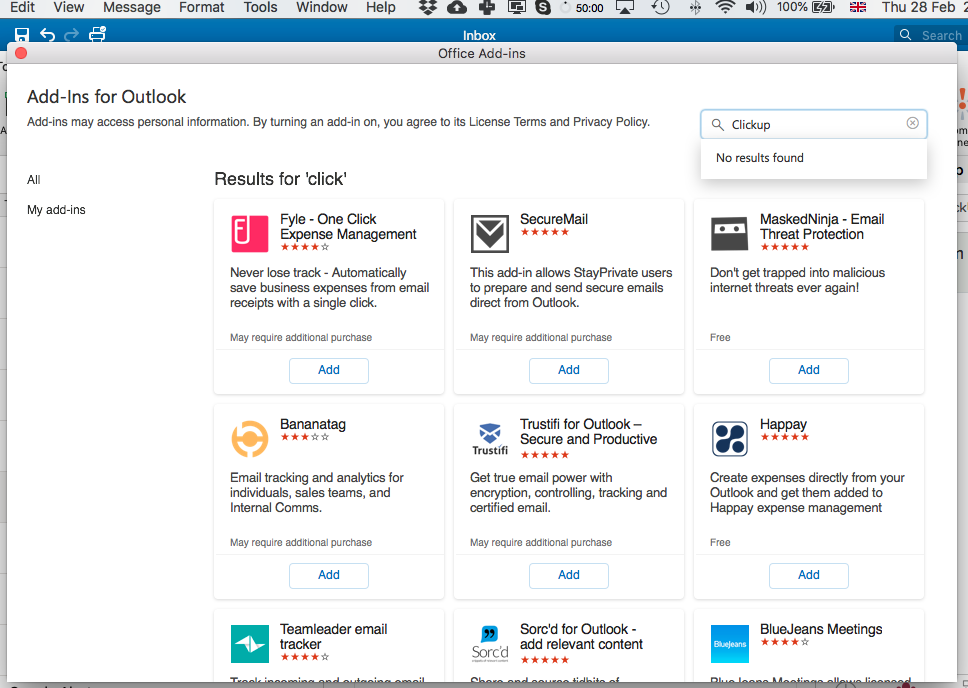Open Dropbox menu bar icon

pos(427,7)
